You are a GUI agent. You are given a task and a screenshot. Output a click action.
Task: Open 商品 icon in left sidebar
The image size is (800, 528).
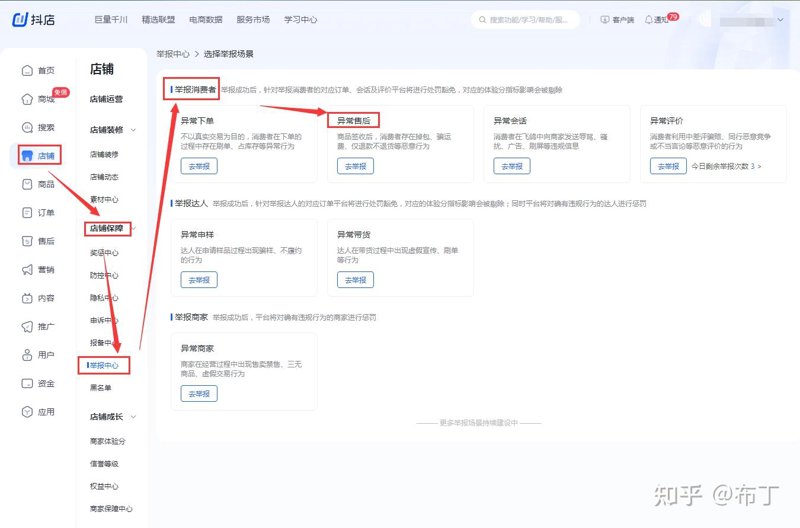27,184
